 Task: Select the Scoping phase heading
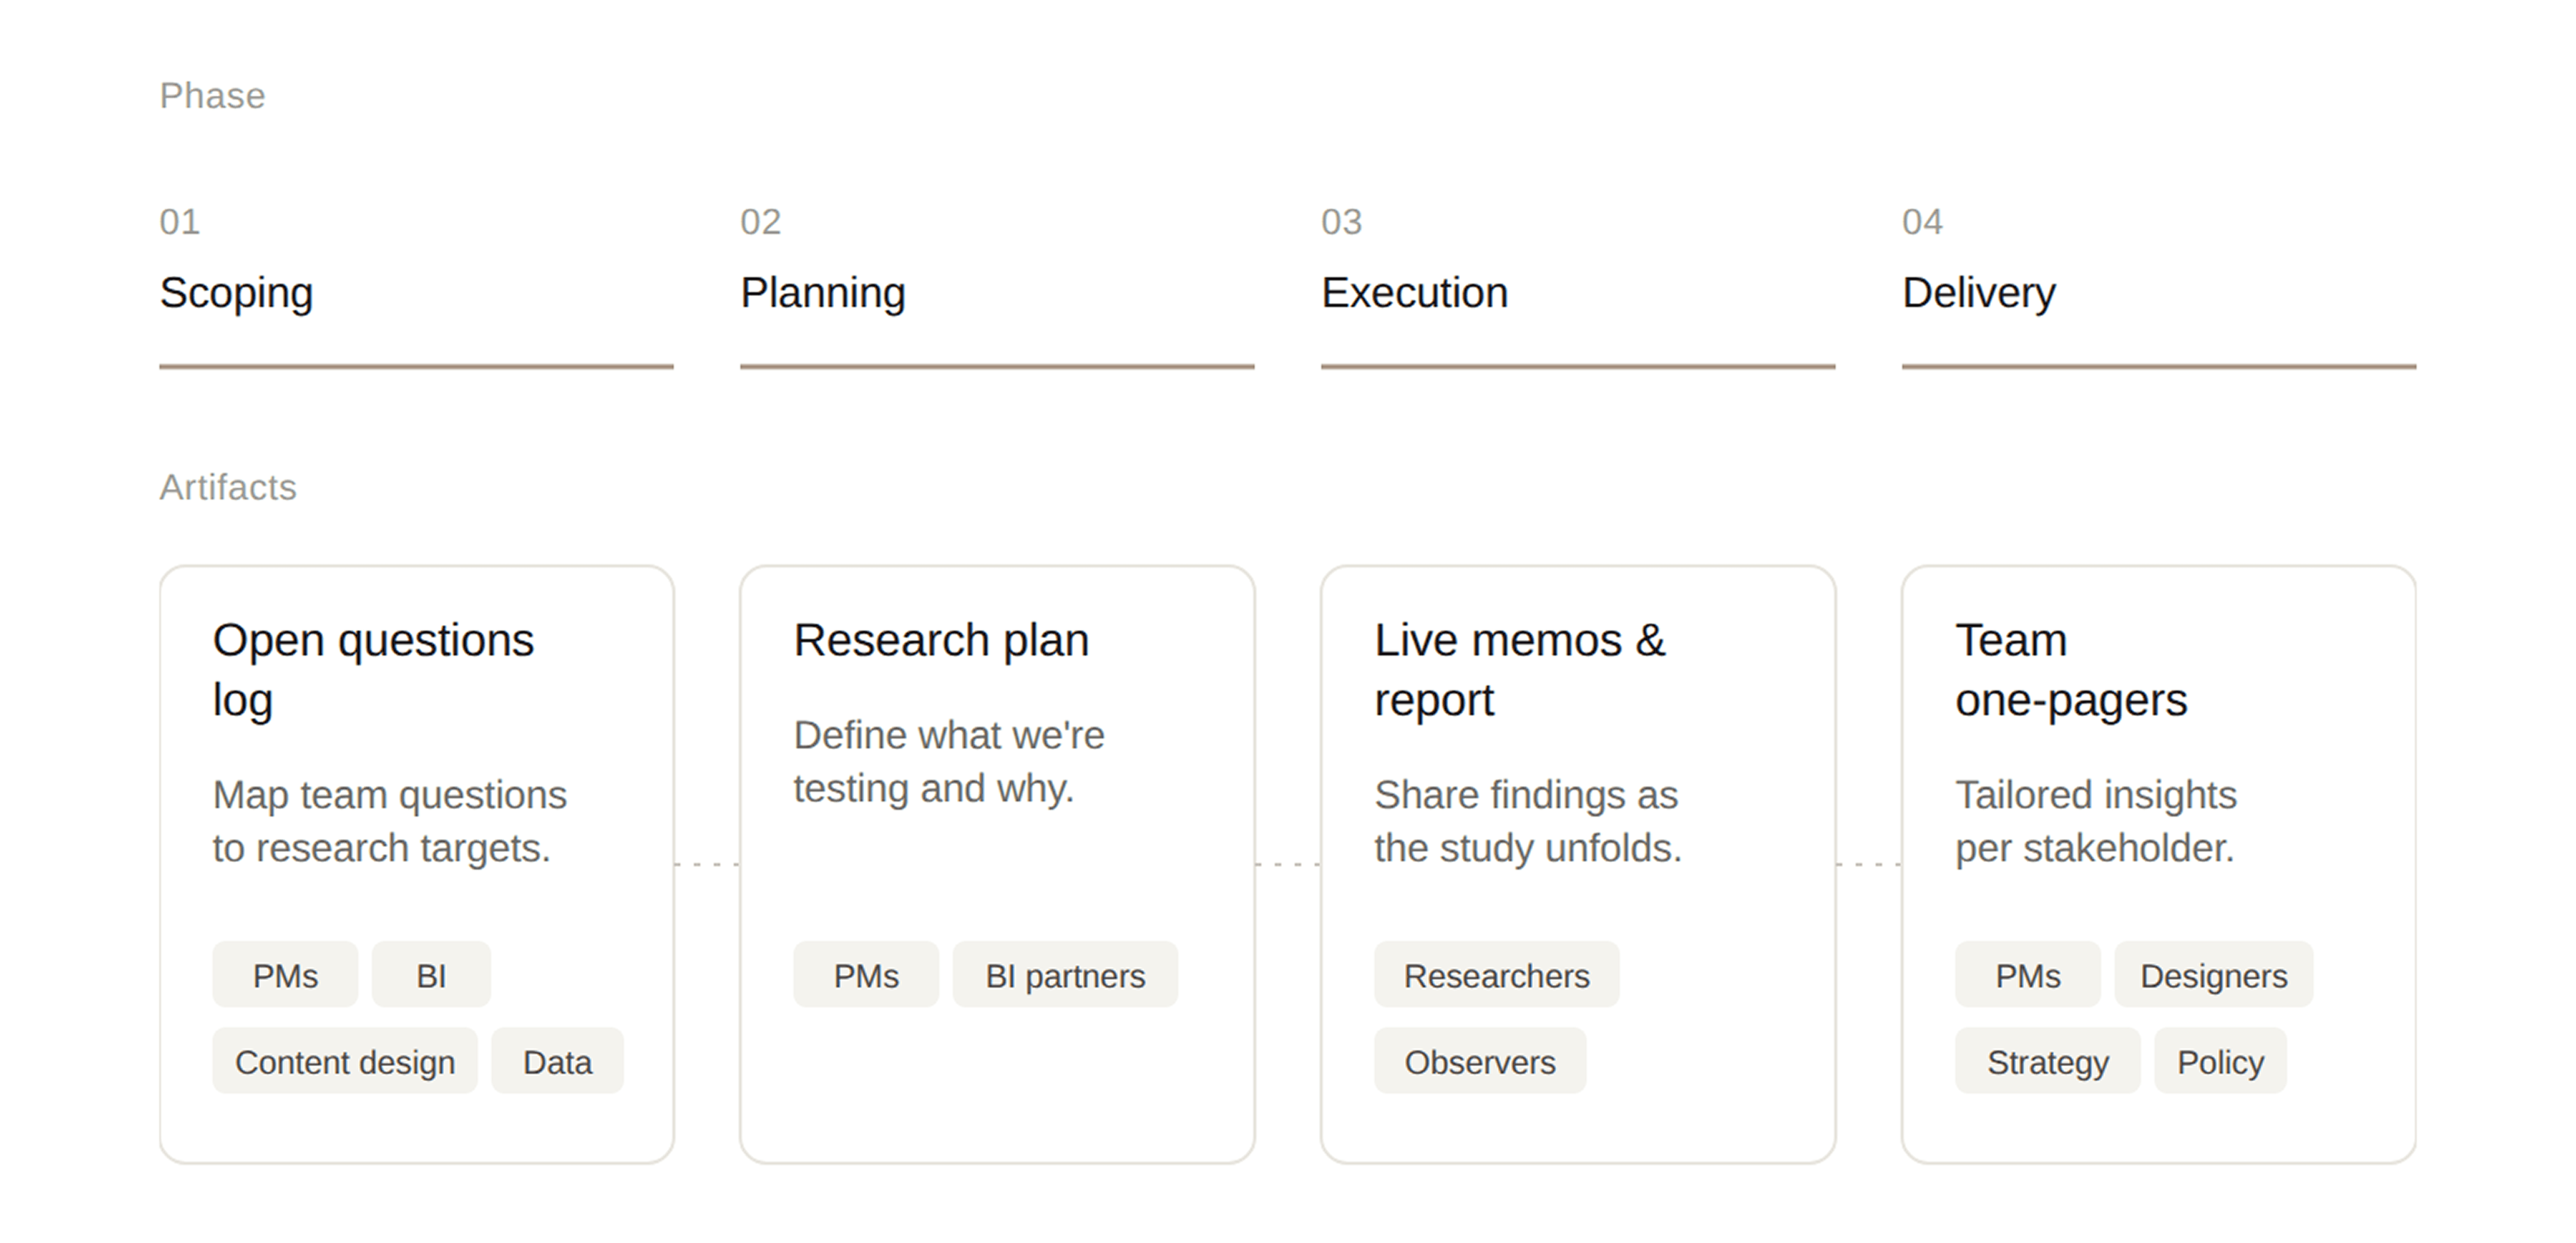tap(236, 293)
